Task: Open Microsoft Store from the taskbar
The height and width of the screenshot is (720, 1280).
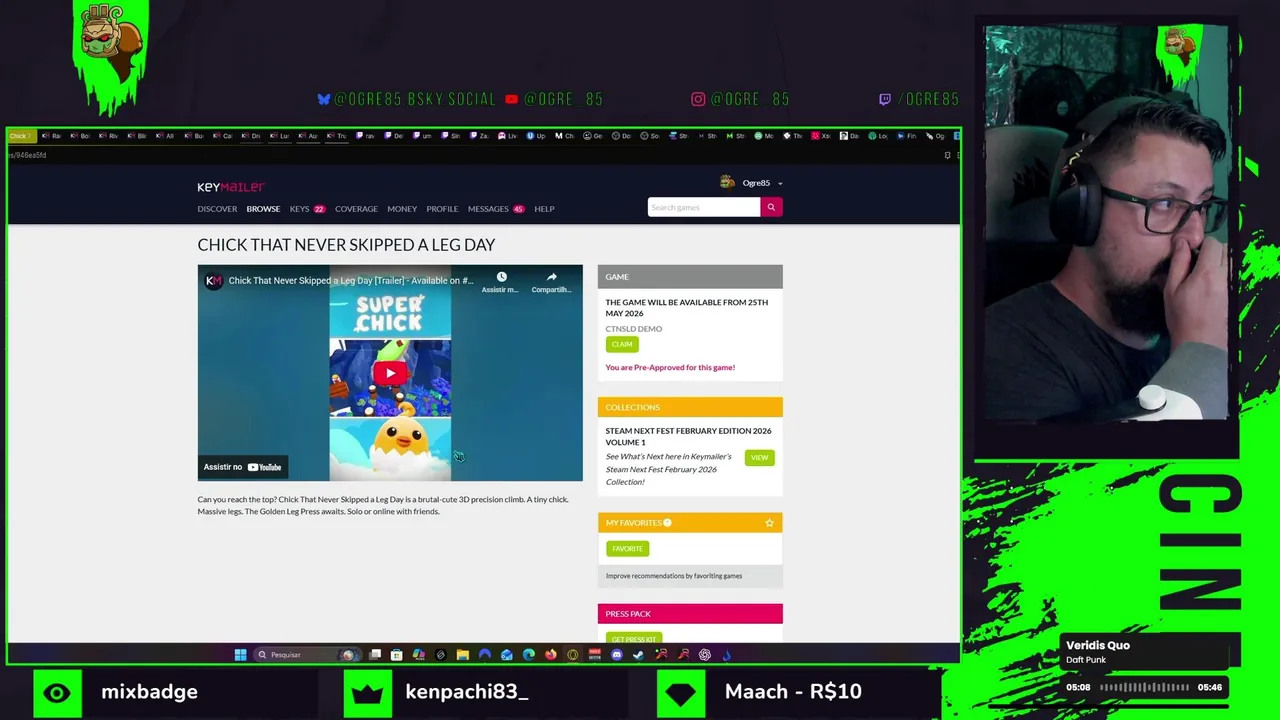Action: pyautogui.click(x=397, y=655)
